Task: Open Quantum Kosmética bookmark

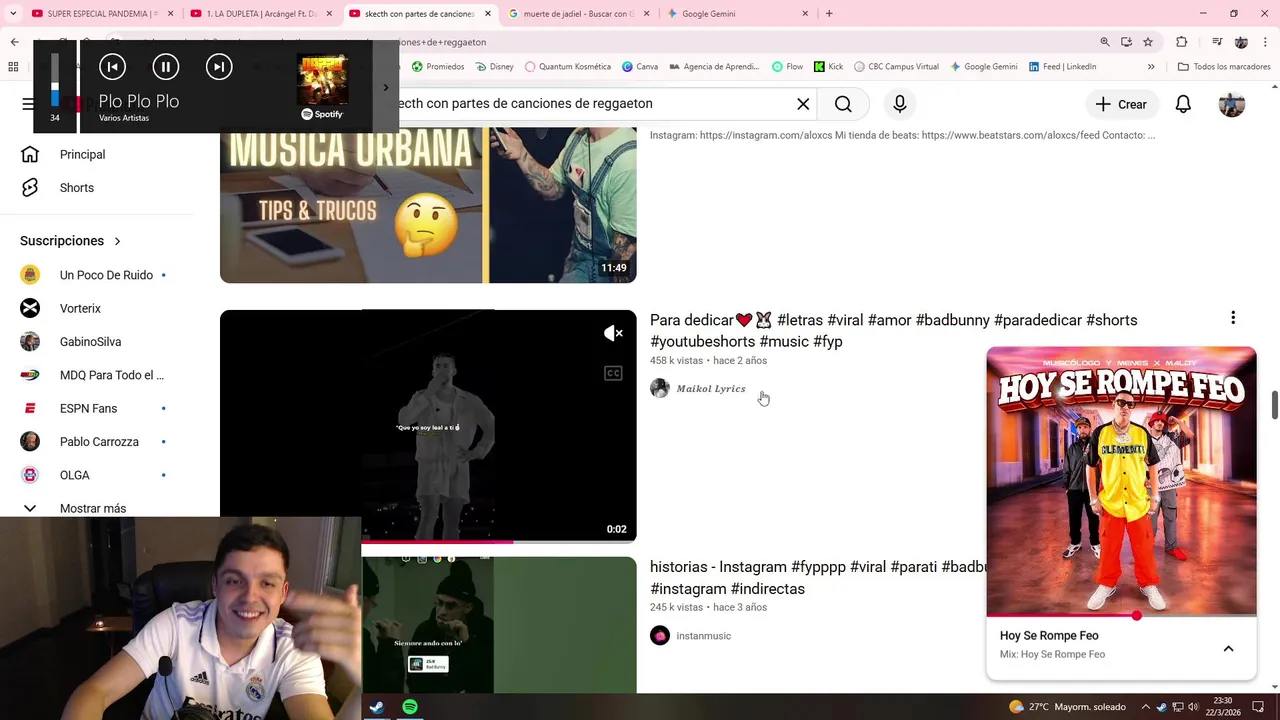Action: tap(567, 67)
